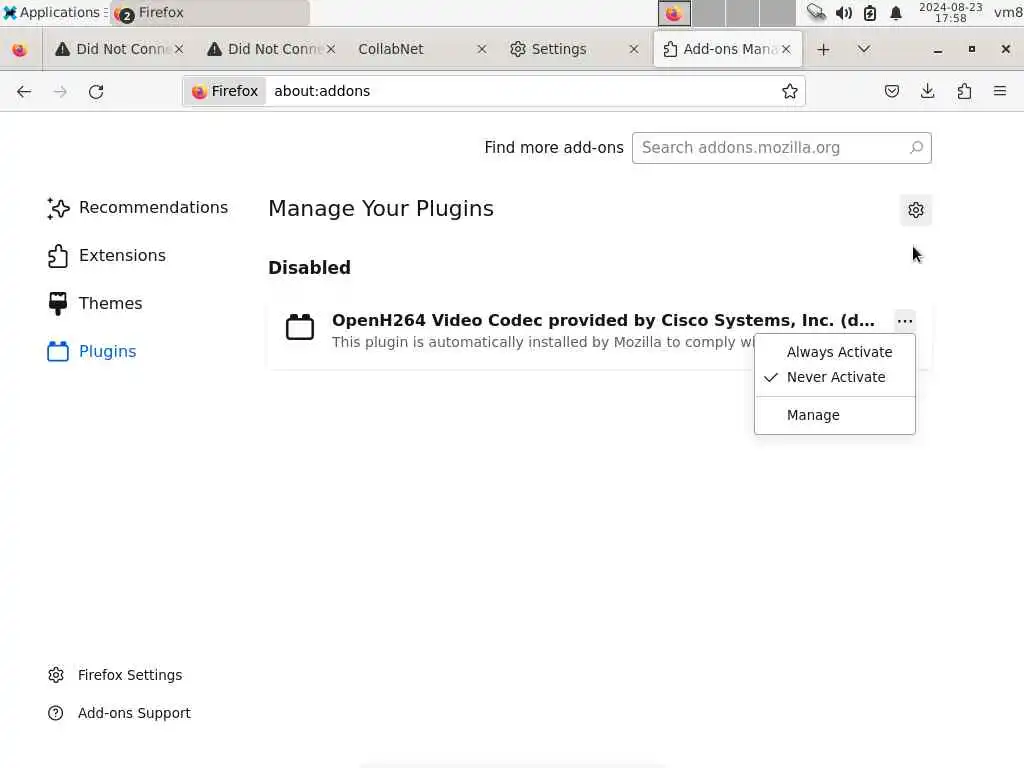The height and width of the screenshot is (768, 1024).
Task: Close the first Did Not Connect tab
Action: coord(179,49)
